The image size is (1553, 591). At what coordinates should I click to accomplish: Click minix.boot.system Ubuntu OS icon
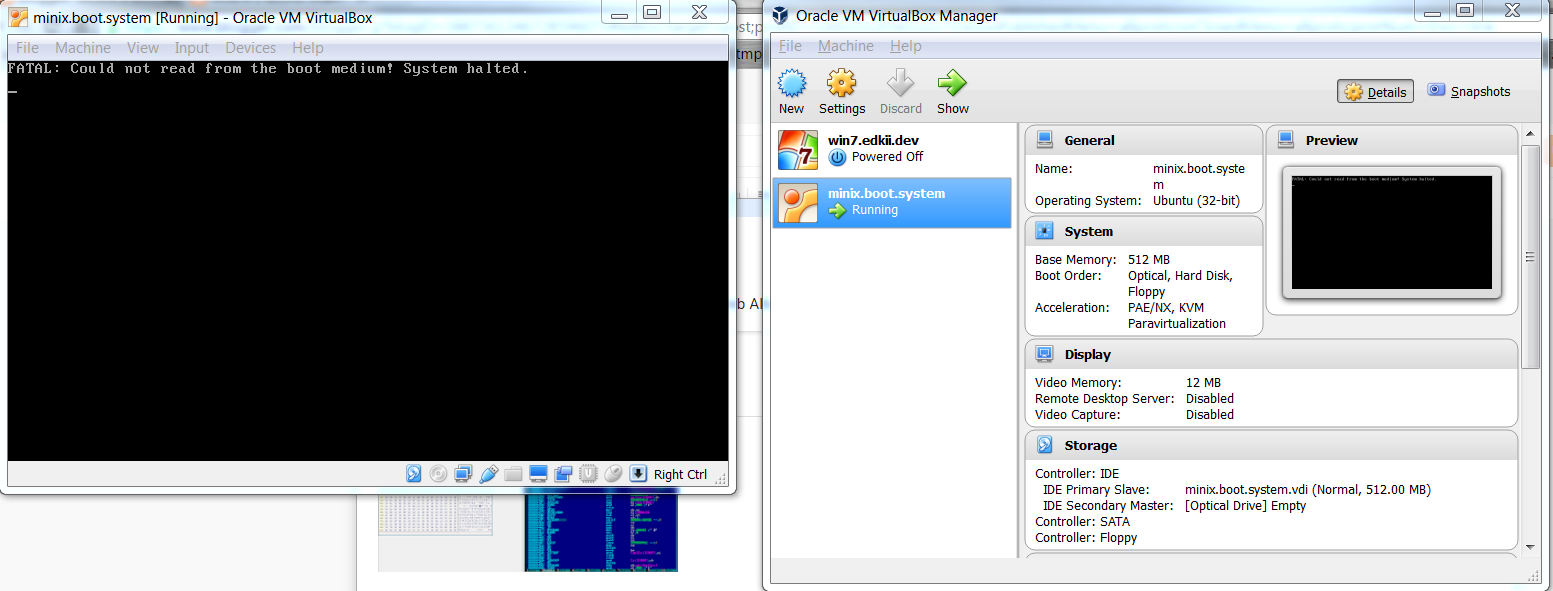coord(798,202)
